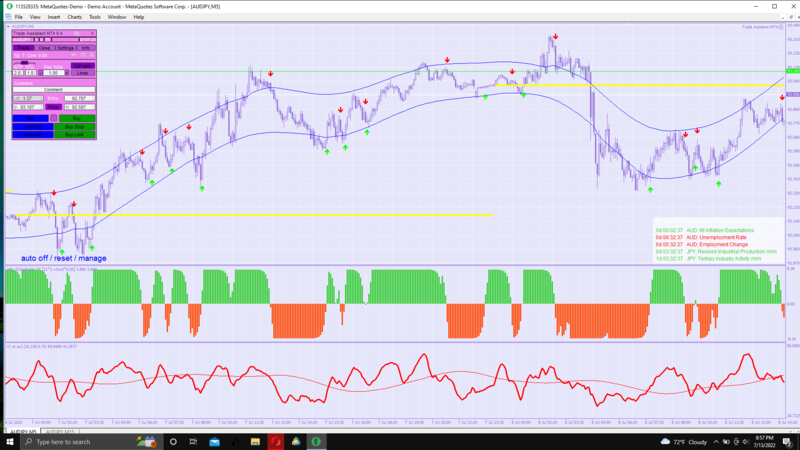The image size is (800, 450).
Task: Click the Risk % value field
Action: [x=54, y=73]
